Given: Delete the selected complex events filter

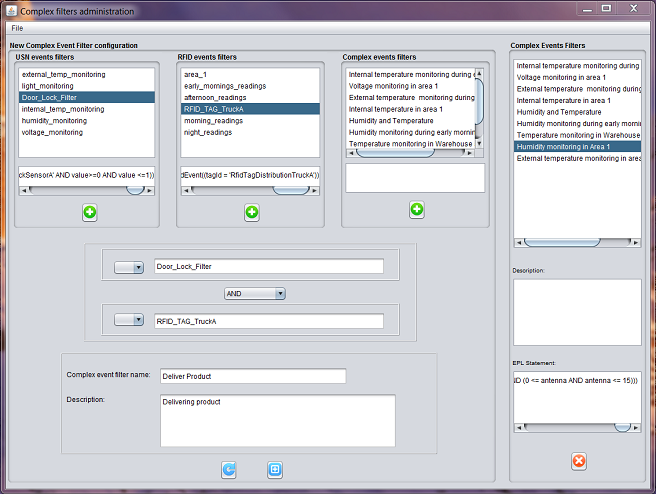Looking at the screenshot, I should [579, 461].
